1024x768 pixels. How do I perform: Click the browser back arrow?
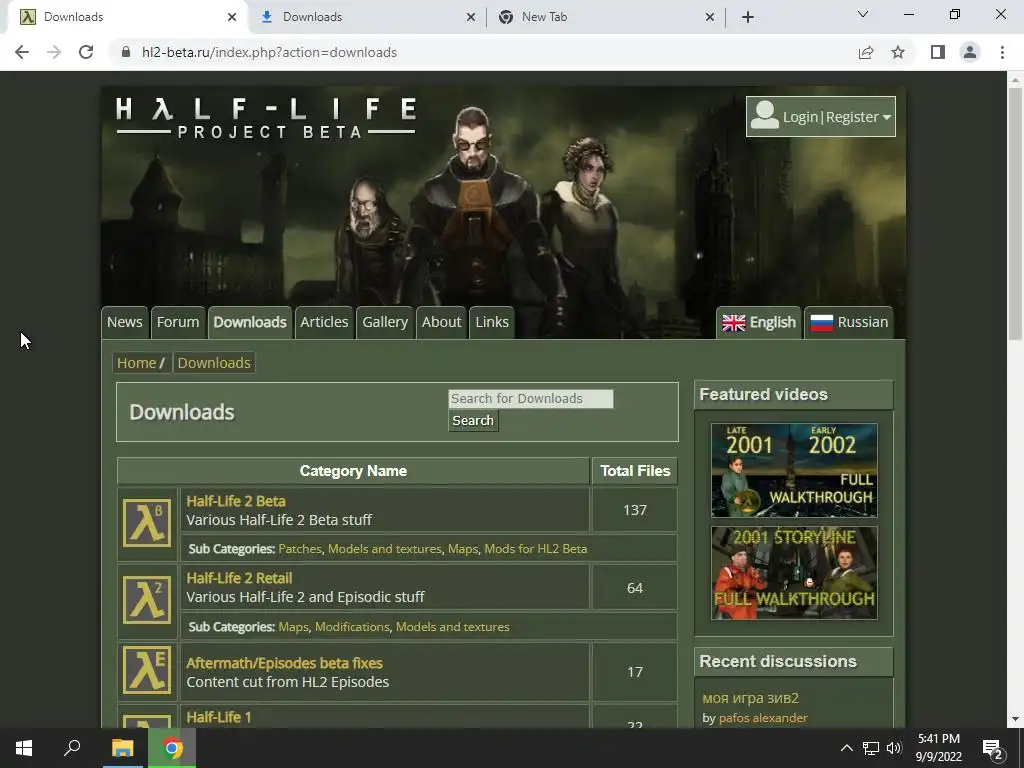point(22,52)
